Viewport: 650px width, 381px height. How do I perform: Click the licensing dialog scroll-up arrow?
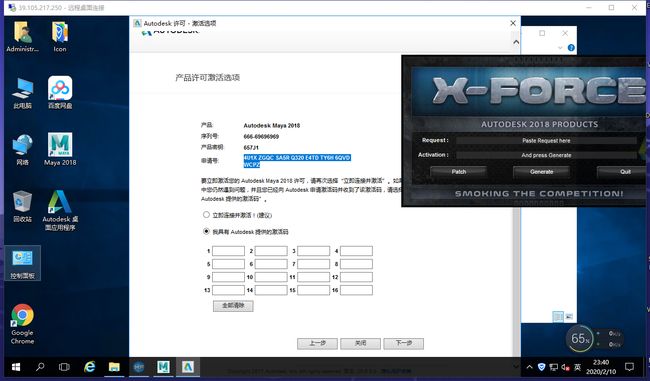coord(516,42)
